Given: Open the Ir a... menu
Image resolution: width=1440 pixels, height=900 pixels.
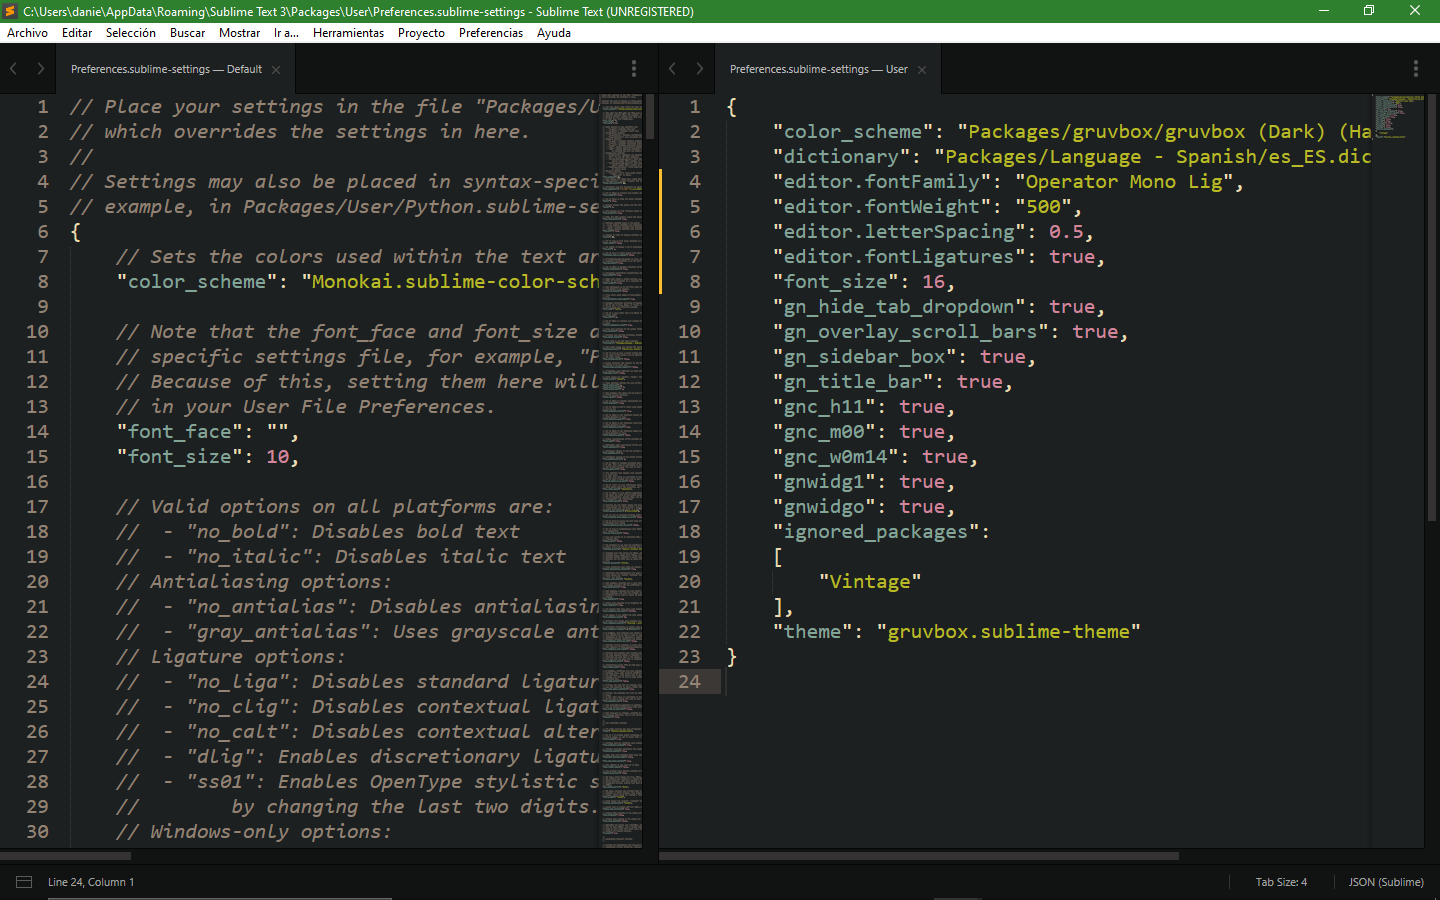Looking at the screenshot, I should pyautogui.click(x=286, y=33).
